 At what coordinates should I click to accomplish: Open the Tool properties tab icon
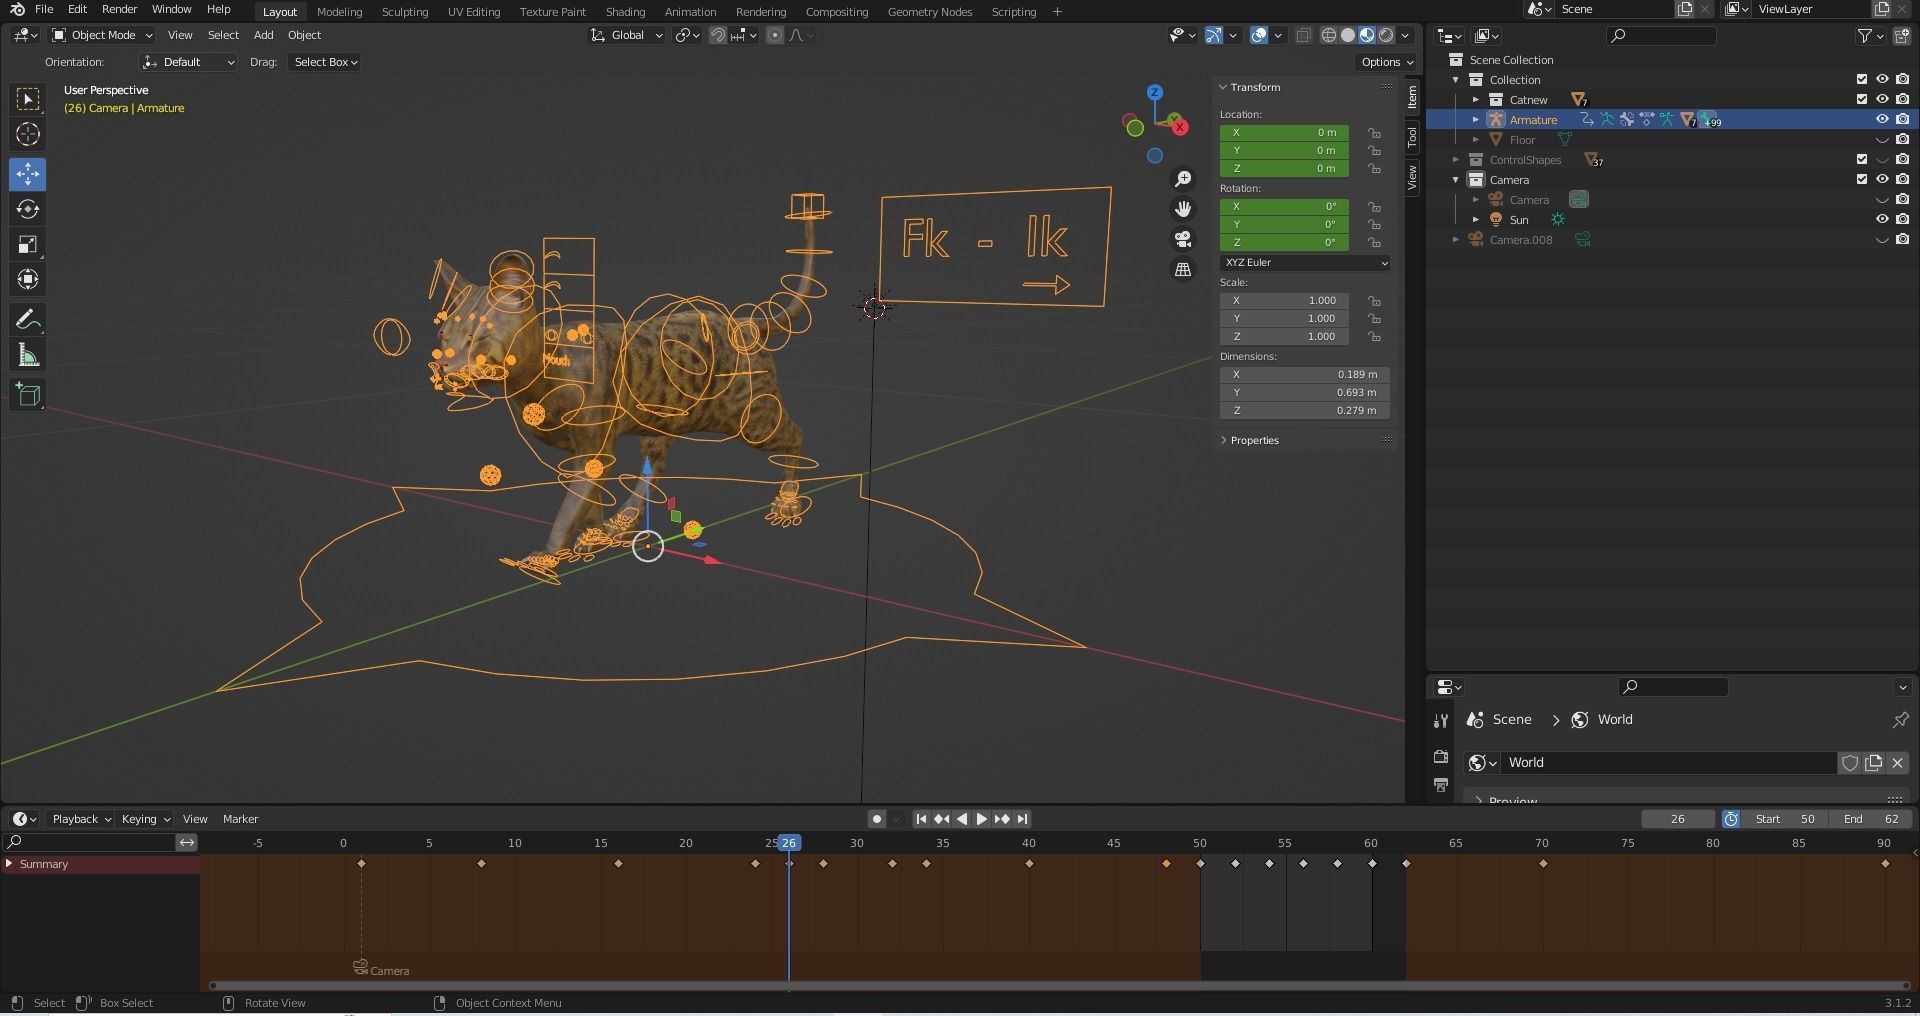click(x=1440, y=720)
